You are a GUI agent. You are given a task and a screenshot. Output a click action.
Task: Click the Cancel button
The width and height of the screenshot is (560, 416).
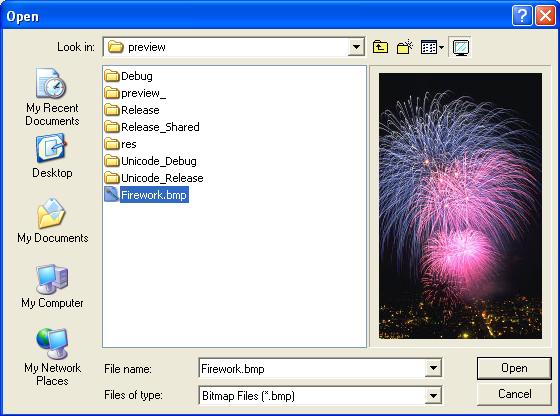coord(514,394)
